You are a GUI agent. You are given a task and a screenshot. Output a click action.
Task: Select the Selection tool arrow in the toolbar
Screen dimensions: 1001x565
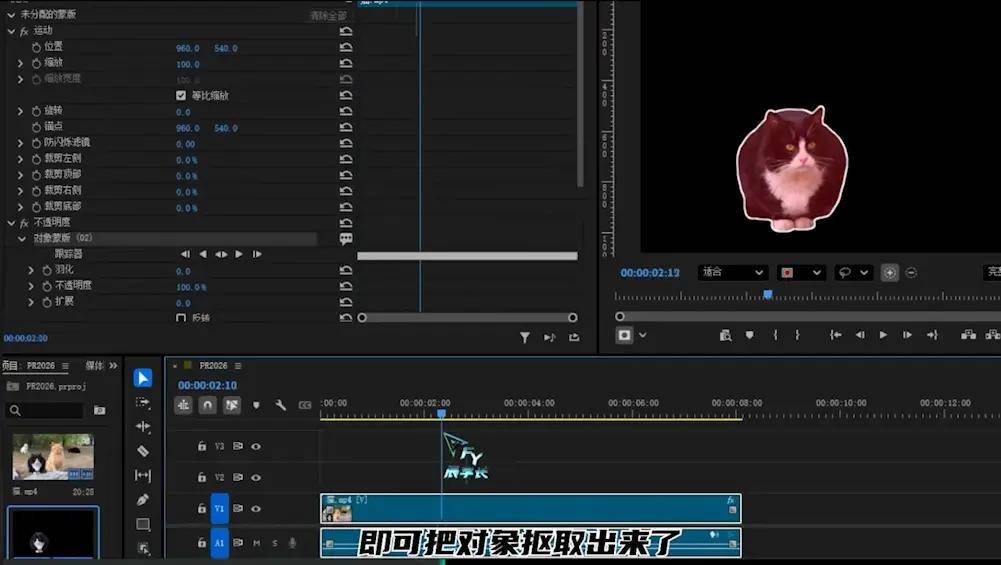point(143,378)
